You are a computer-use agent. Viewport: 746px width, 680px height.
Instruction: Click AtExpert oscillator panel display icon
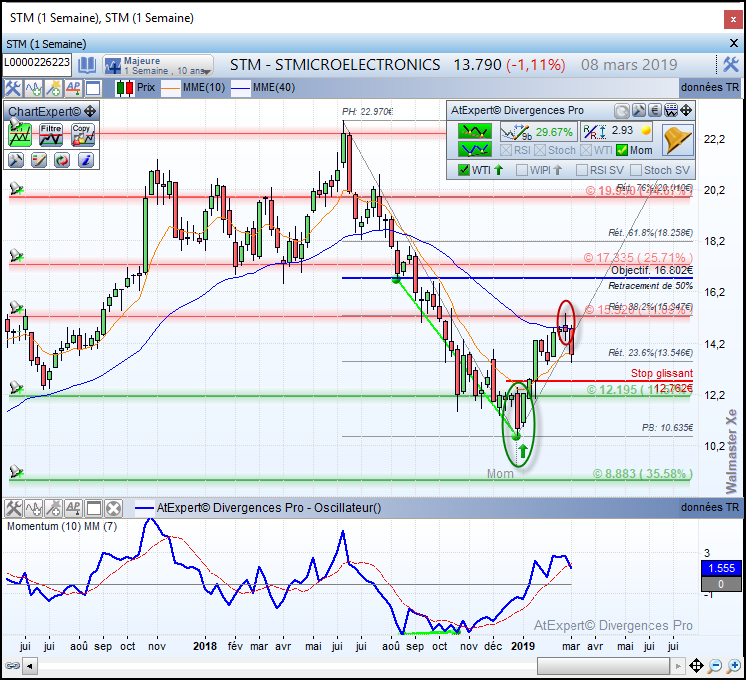tap(671, 110)
